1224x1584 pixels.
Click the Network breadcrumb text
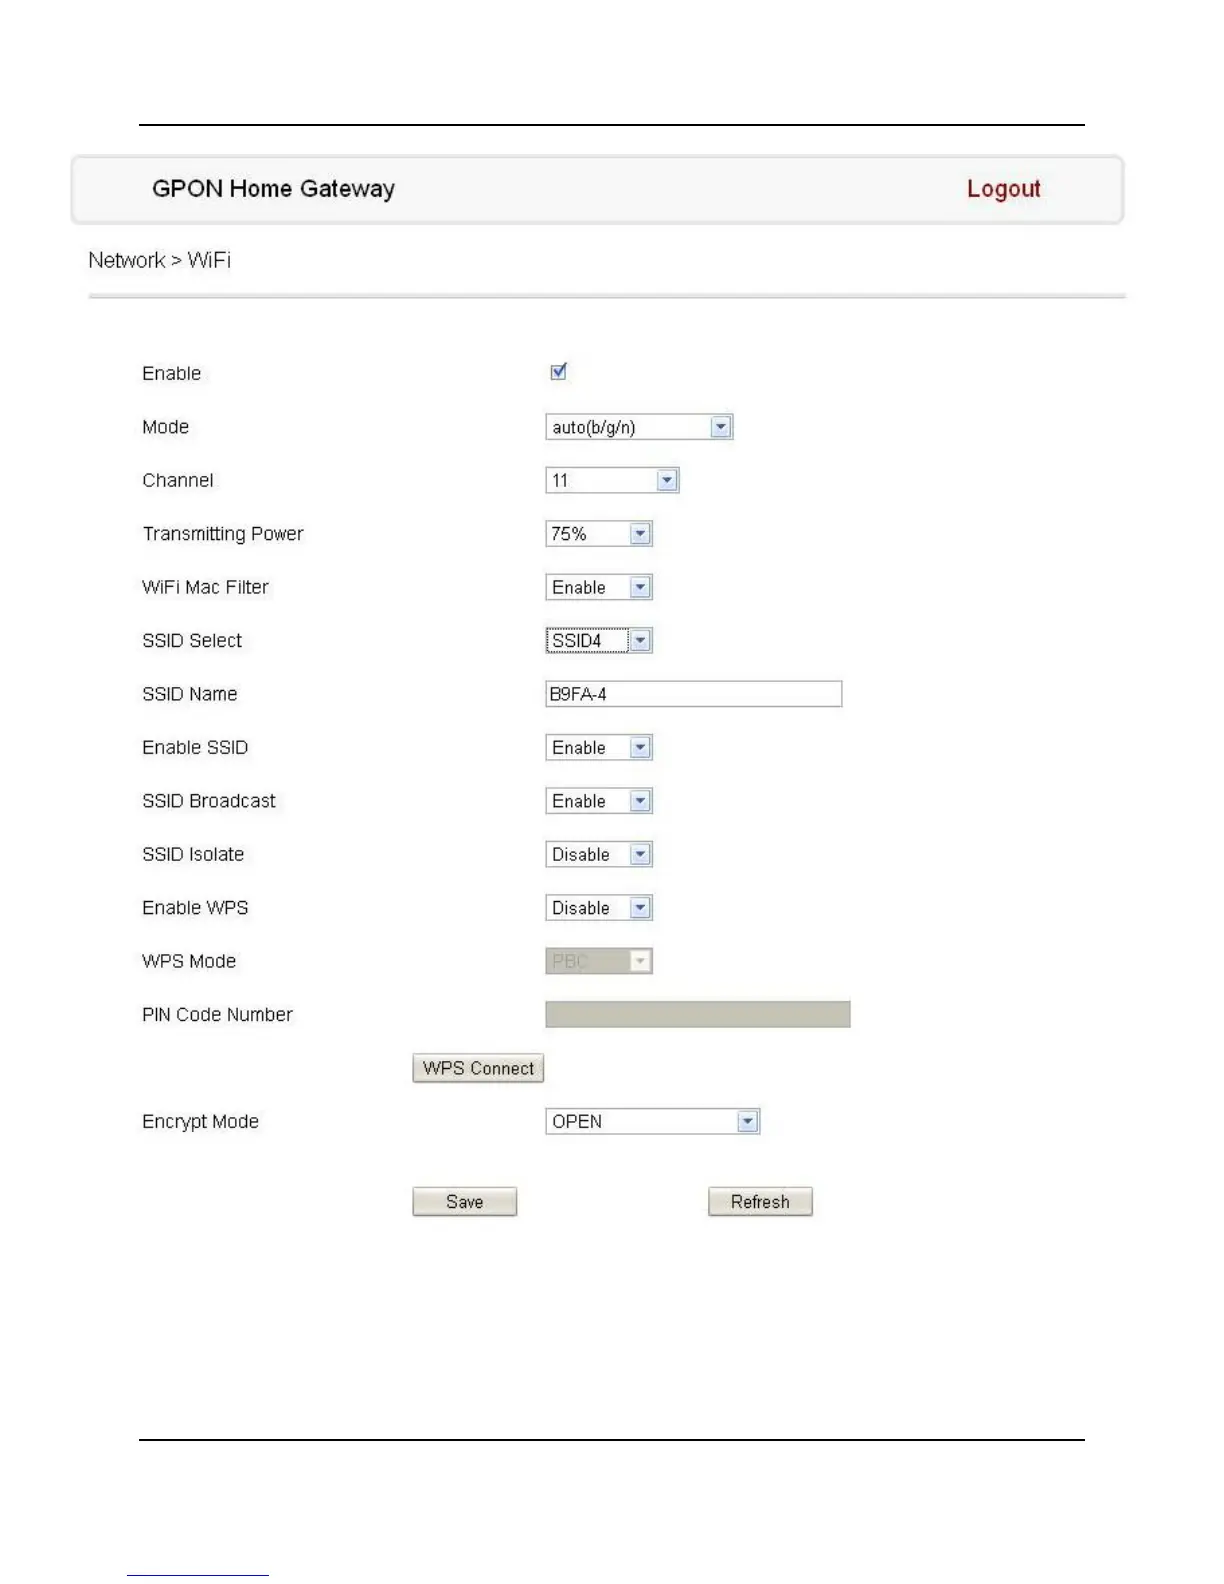coord(126,261)
